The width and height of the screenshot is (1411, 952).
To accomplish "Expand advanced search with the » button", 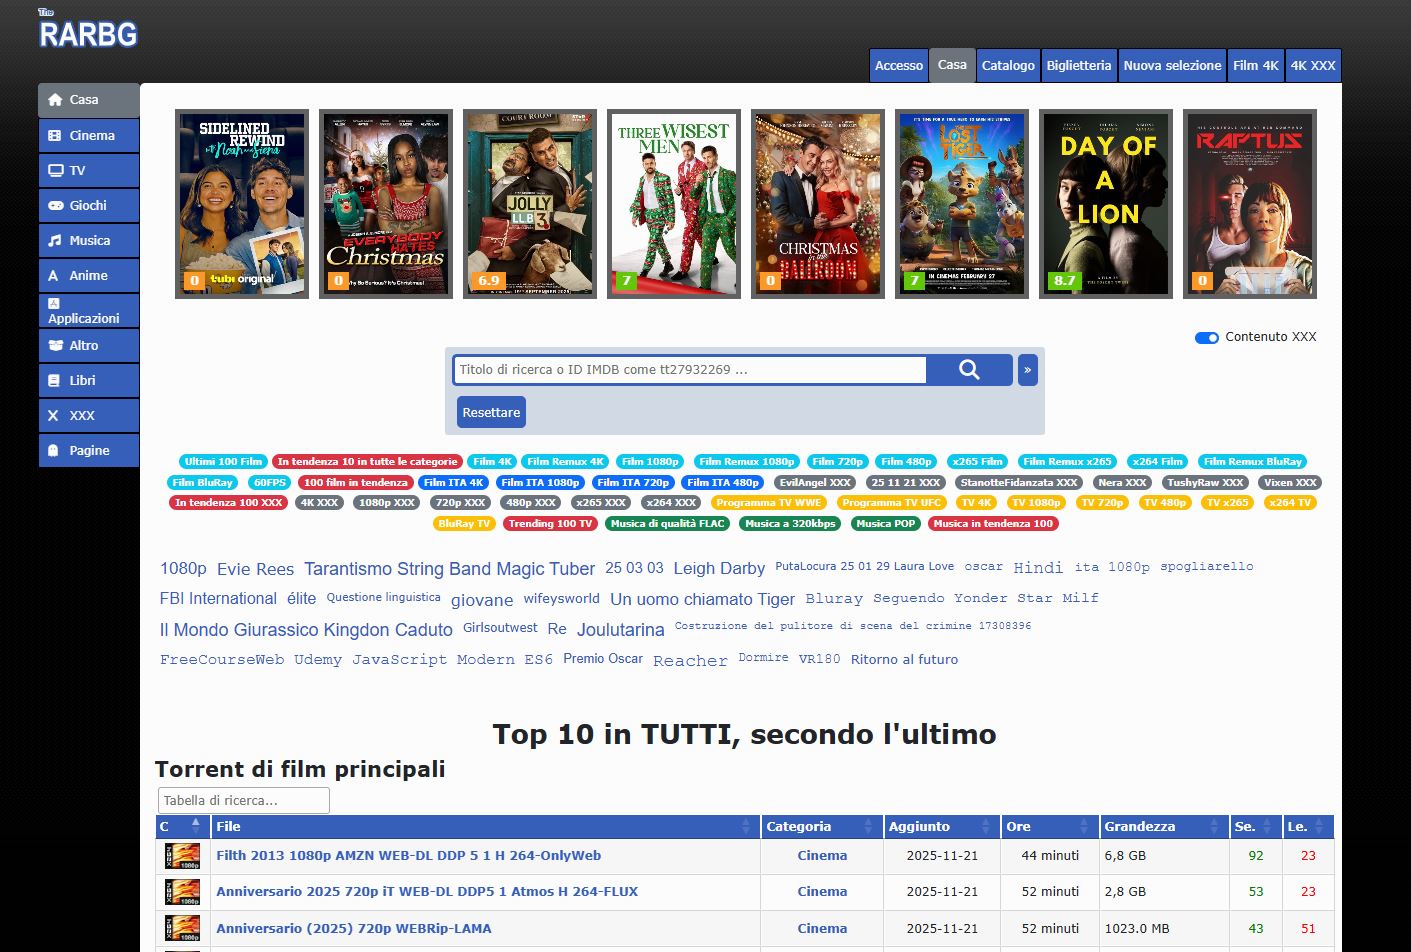I will (1027, 370).
